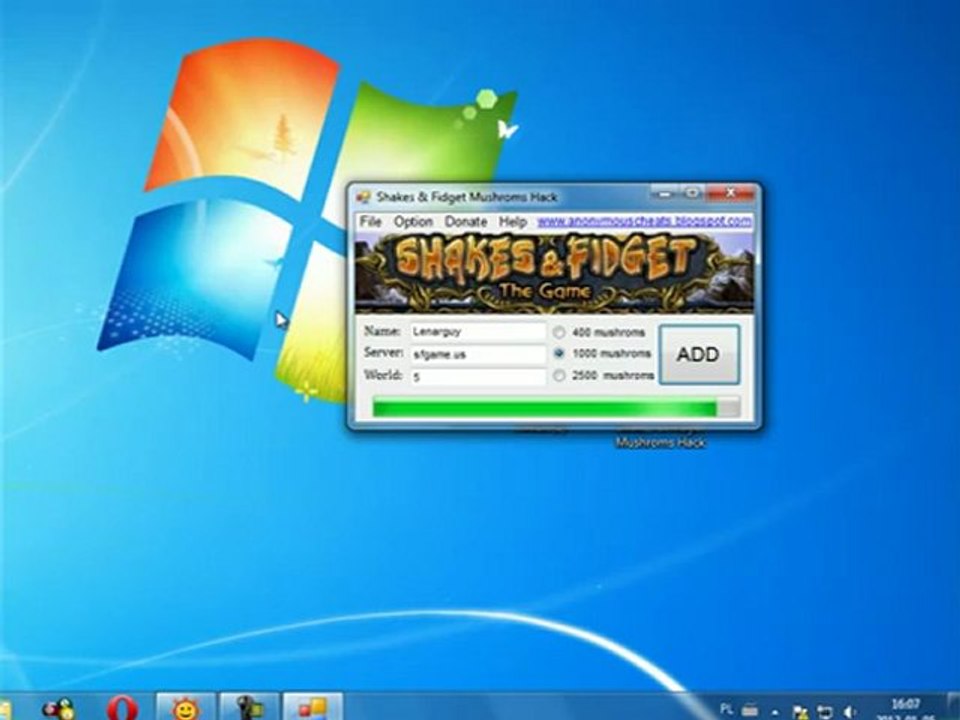The width and height of the screenshot is (960, 720).
Task: Open the Option menu
Action: 413,221
